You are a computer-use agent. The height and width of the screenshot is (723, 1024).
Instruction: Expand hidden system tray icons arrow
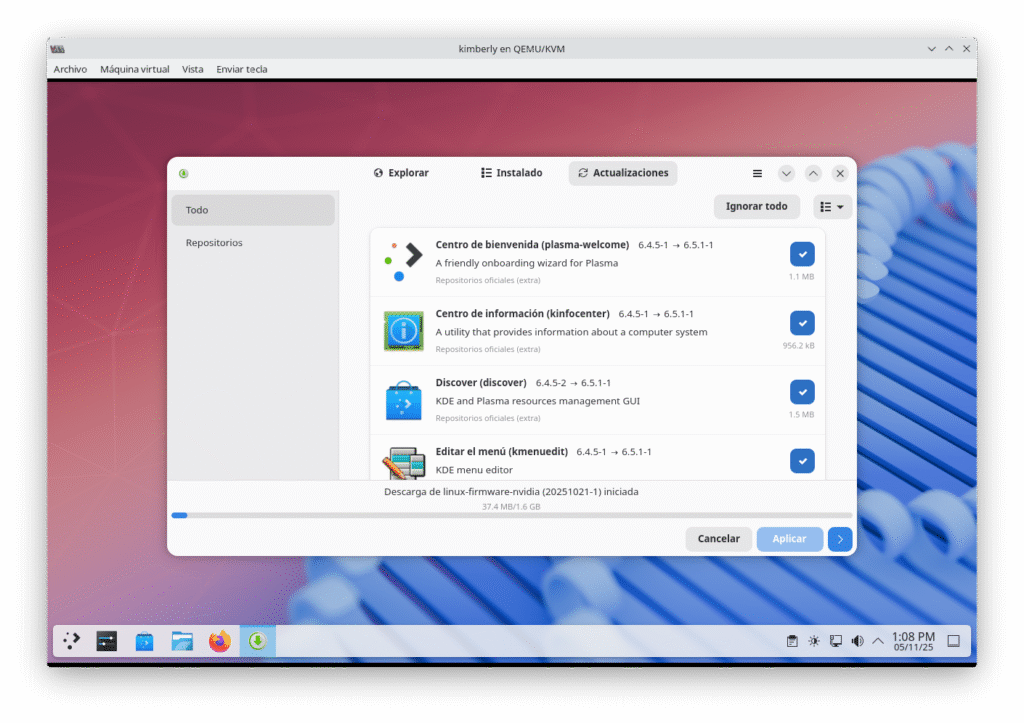pos(878,641)
